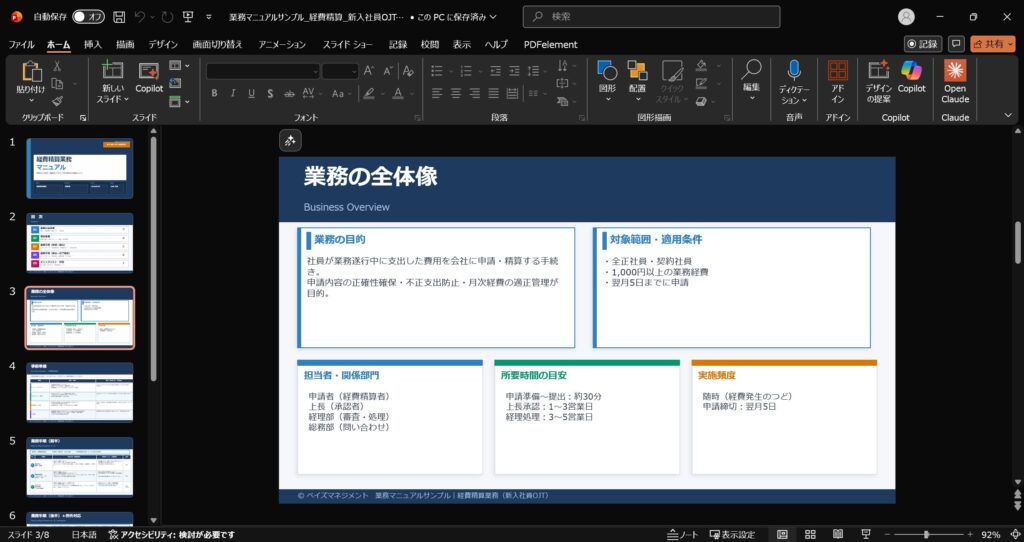This screenshot has height=542, width=1024.
Task: Expand the New Slide (新しいスライド) dropdown
Action: tap(111, 99)
